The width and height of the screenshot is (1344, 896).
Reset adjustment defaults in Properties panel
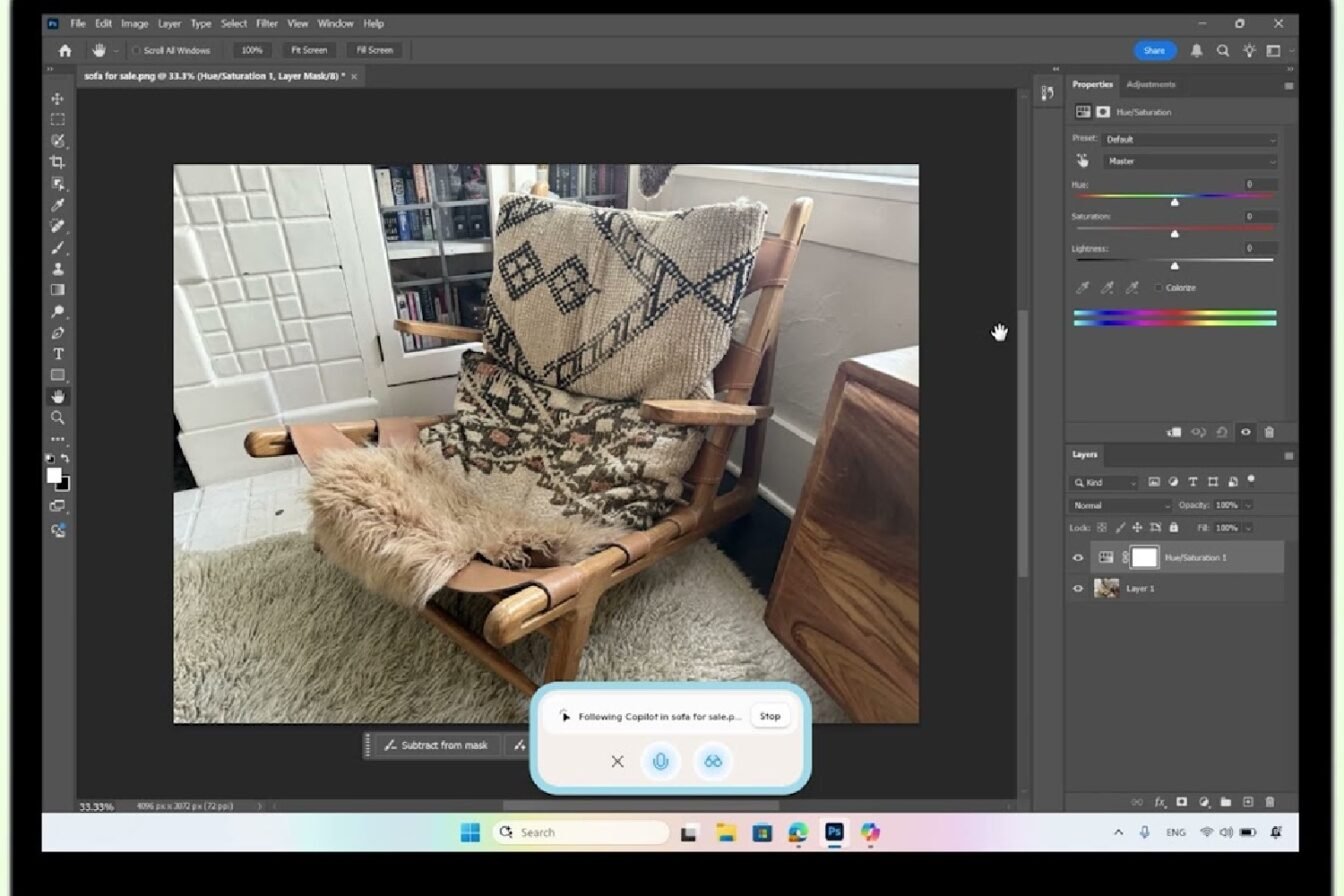coord(1221,432)
